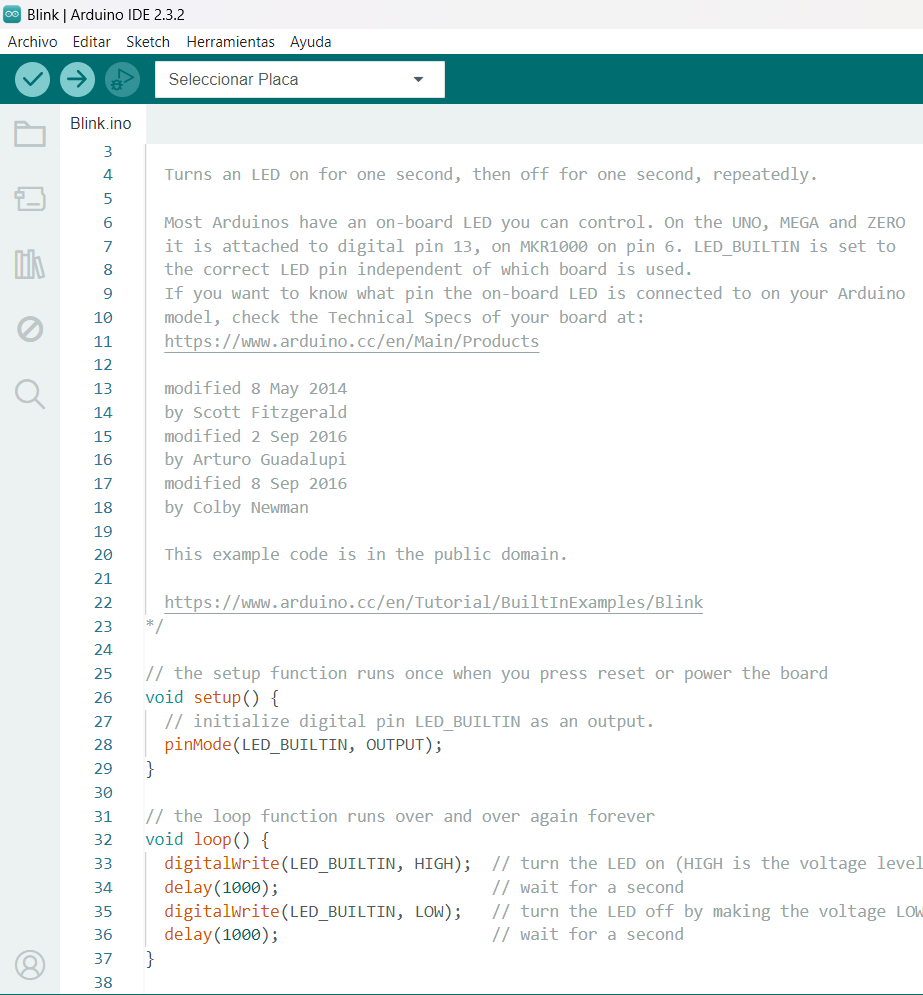
Task: Follow the Tutorial/BuiltInExamples/Blink link
Action: pyautogui.click(x=433, y=602)
